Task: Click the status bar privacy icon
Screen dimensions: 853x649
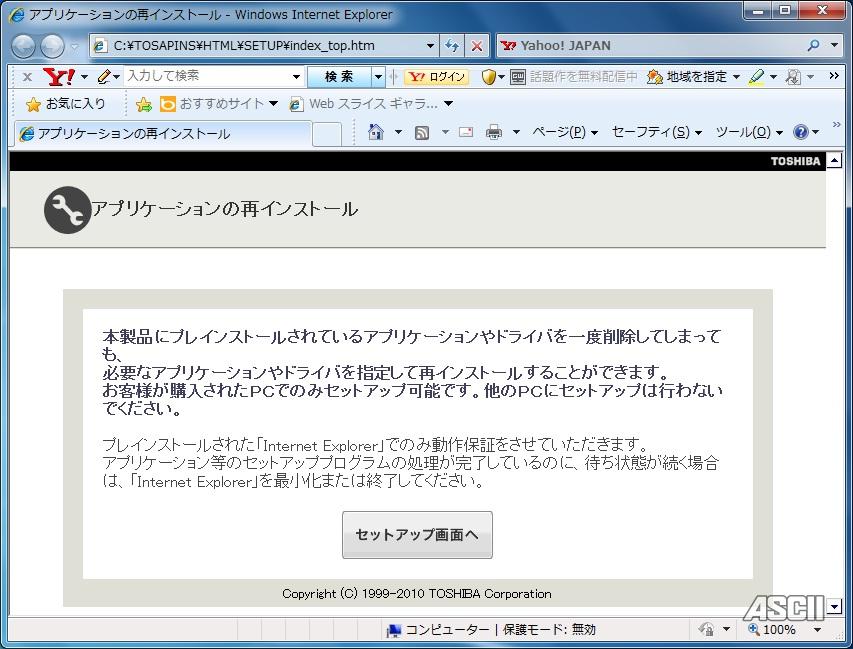Action: [707, 629]
